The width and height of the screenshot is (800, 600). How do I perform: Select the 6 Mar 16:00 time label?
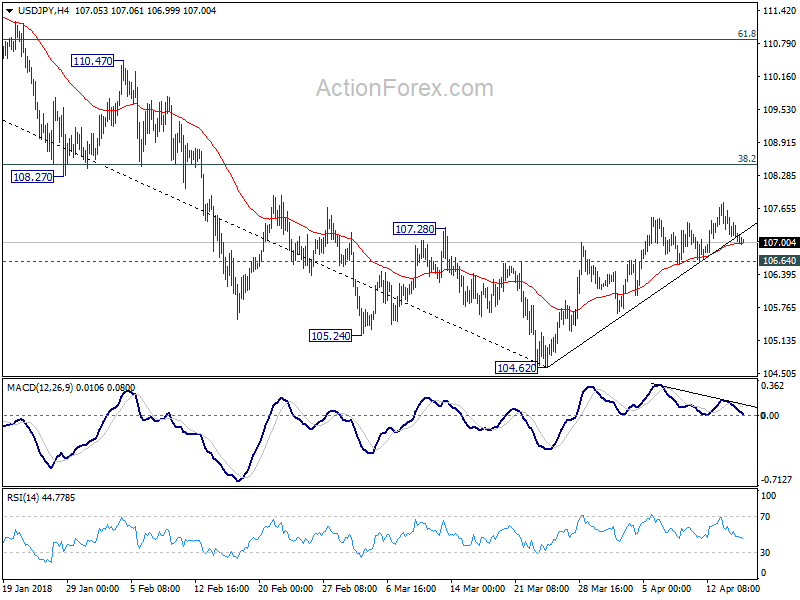pyautogui.click(x=411, y=588)
